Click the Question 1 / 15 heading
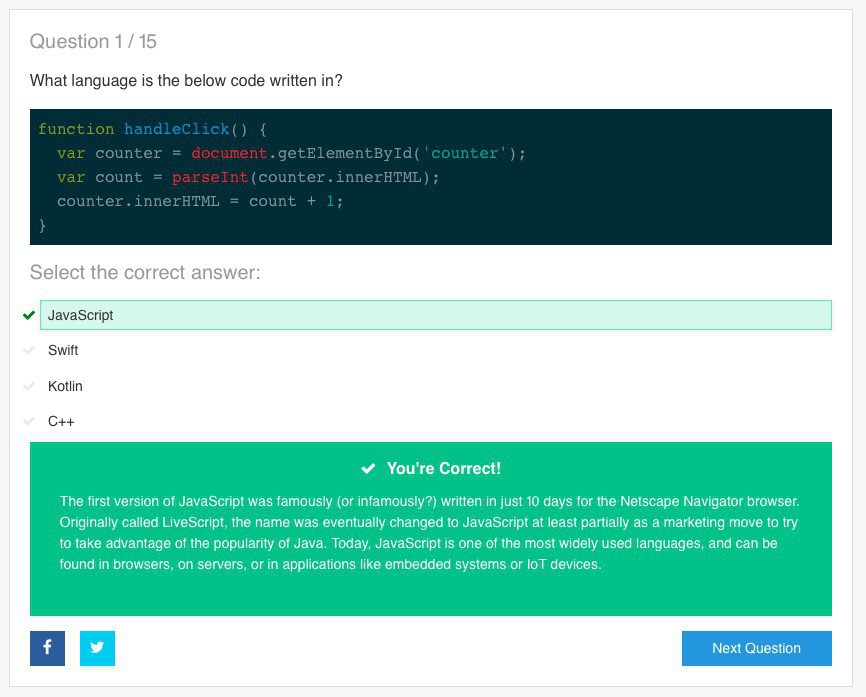Viewport: 866px width, 697px height. (93, 41)
